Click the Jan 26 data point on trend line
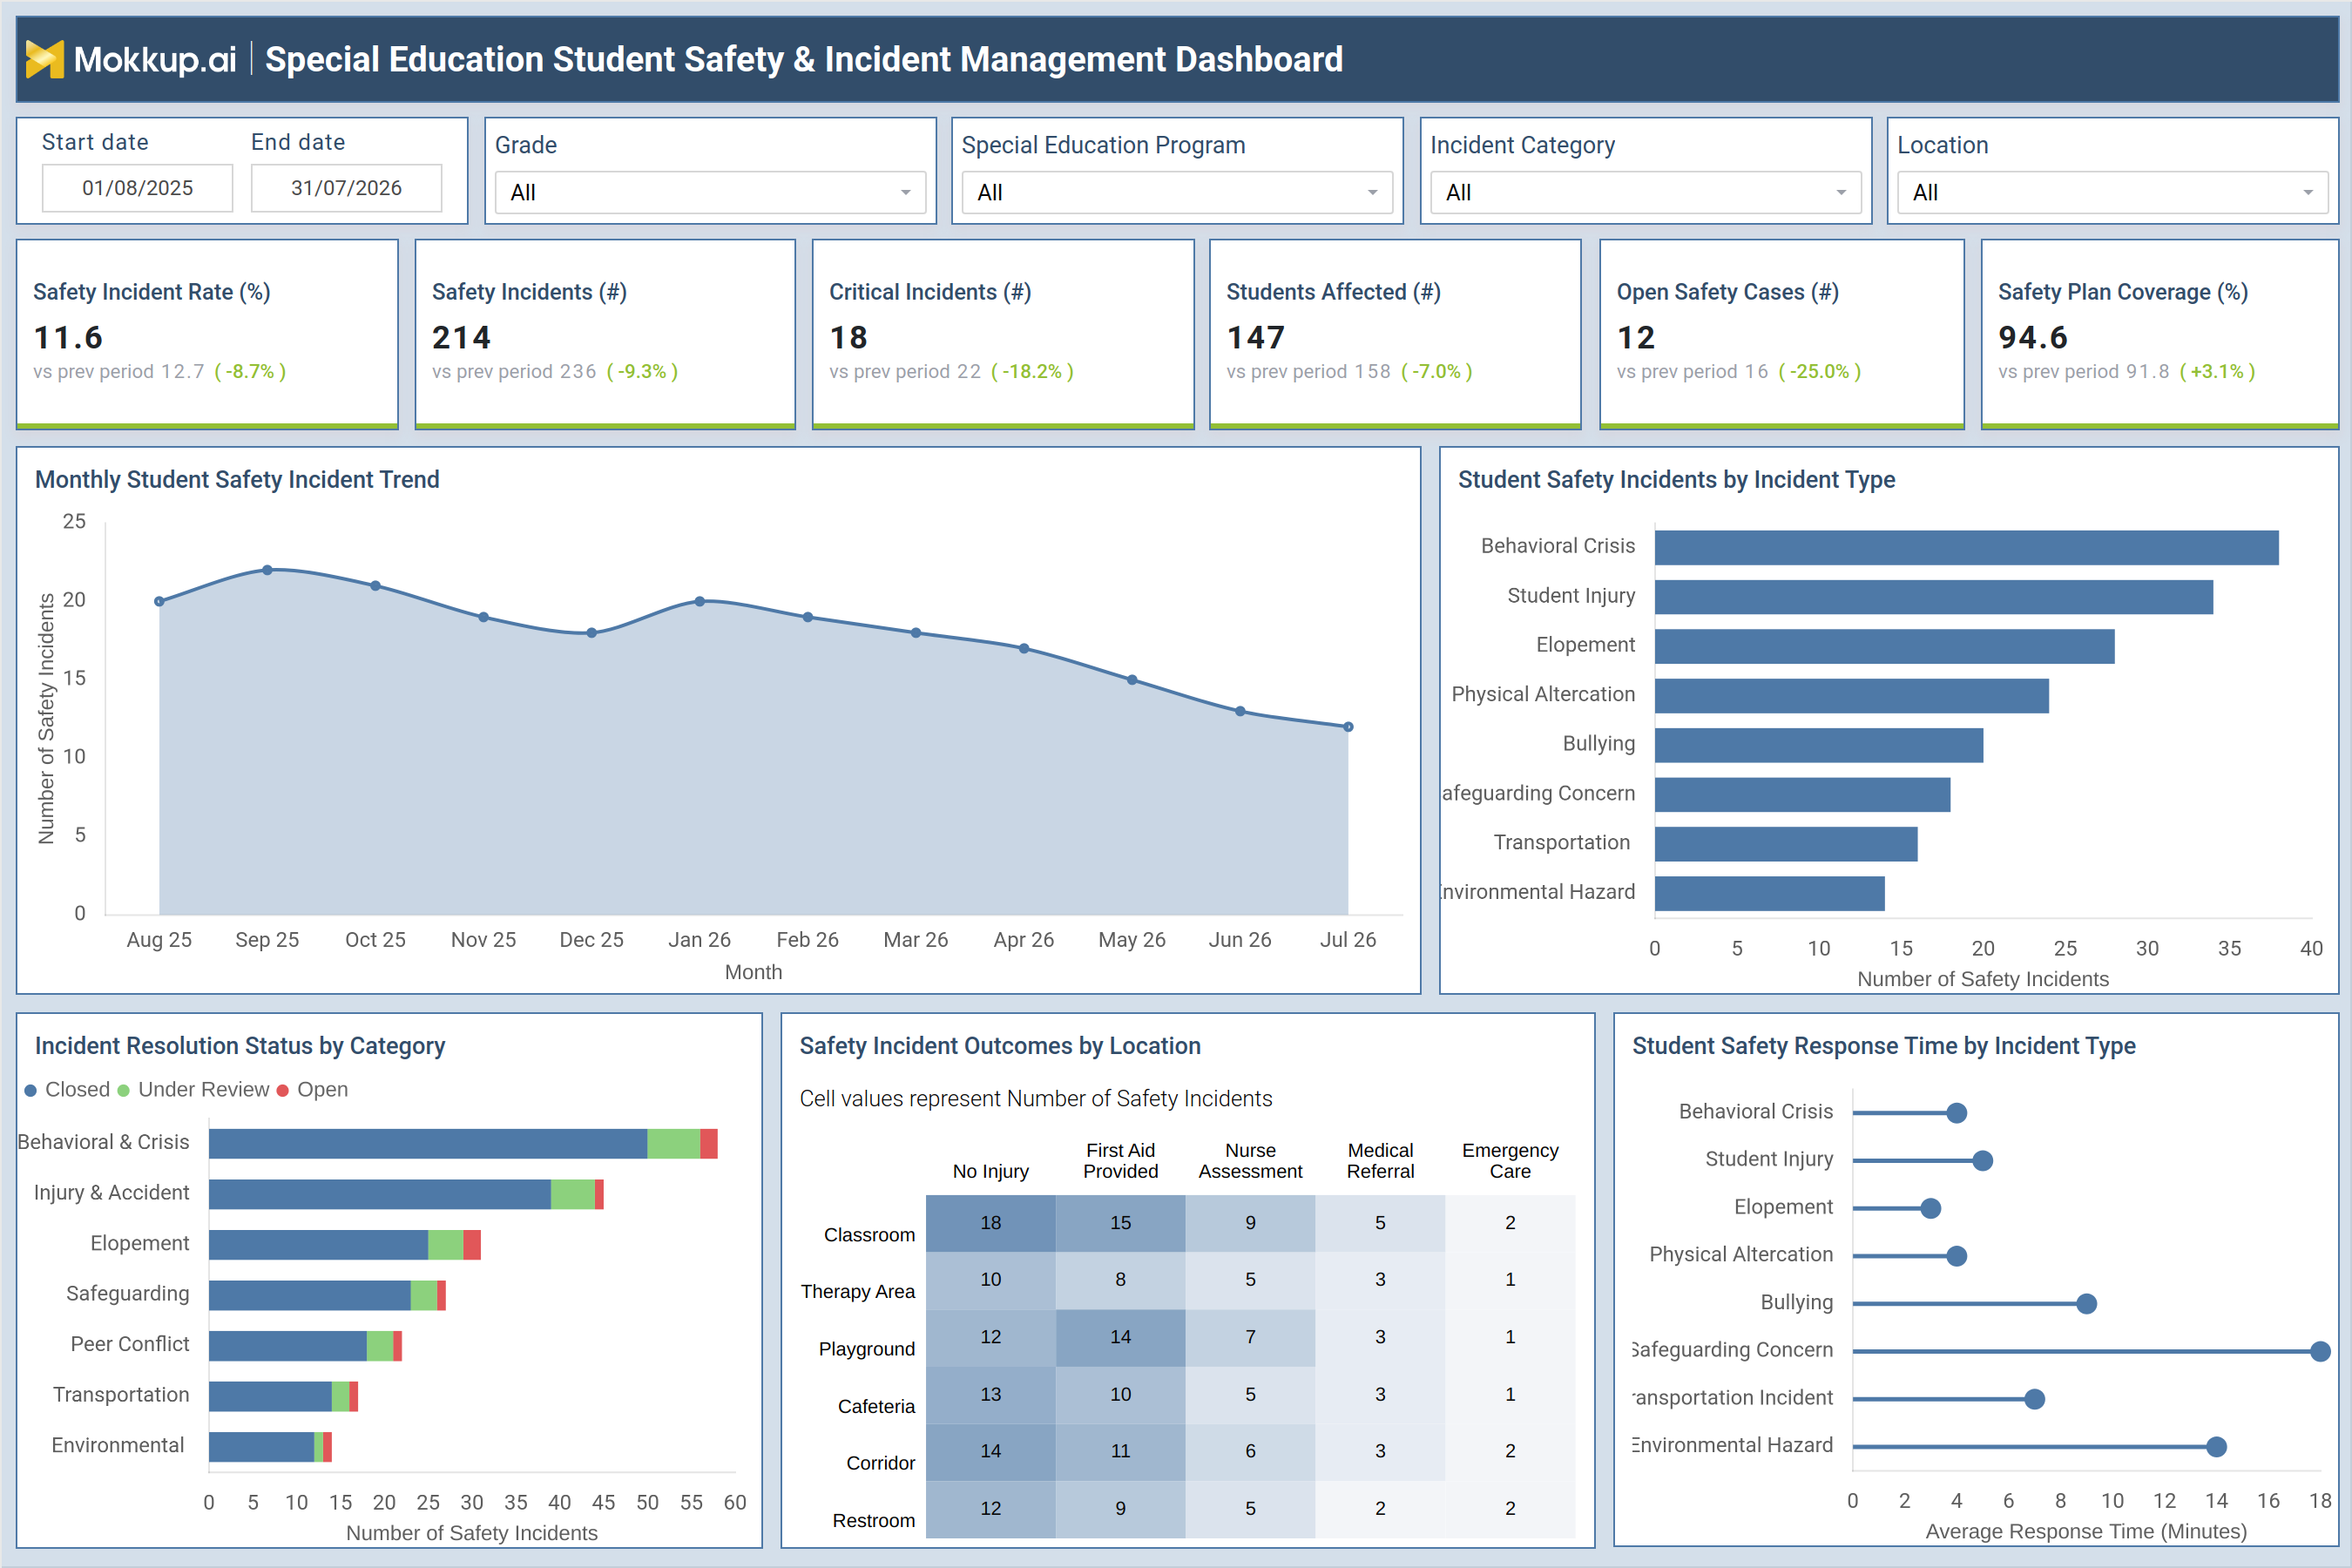Screen dimensions: 2352x1568 [699, 601]
